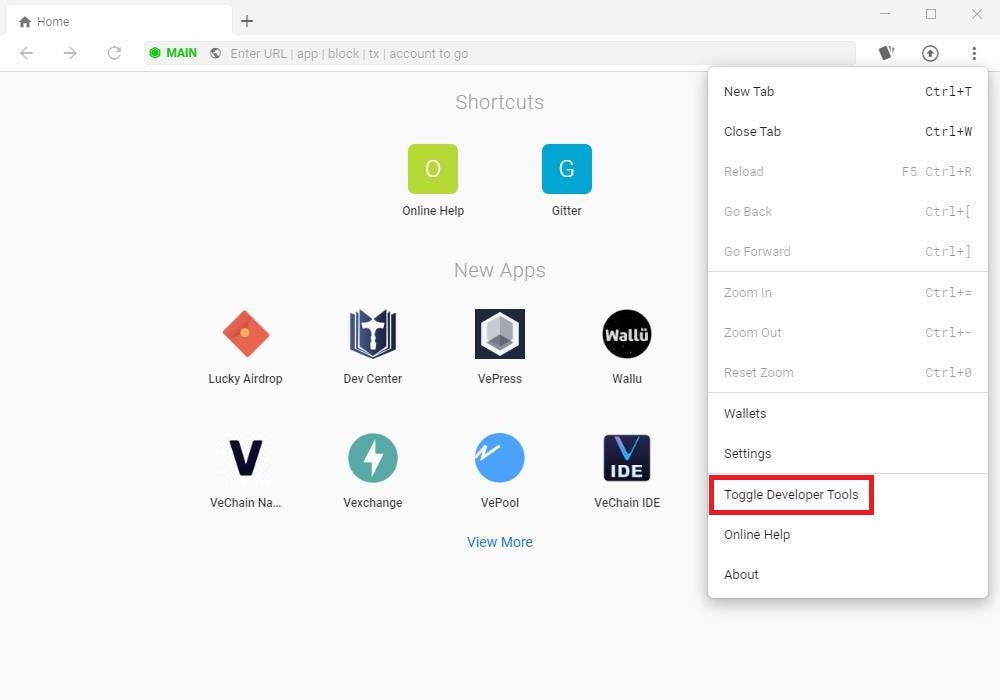Open the Gitter shortcut tile
The height and width of the screenshot is (700, 1000).
566,169
